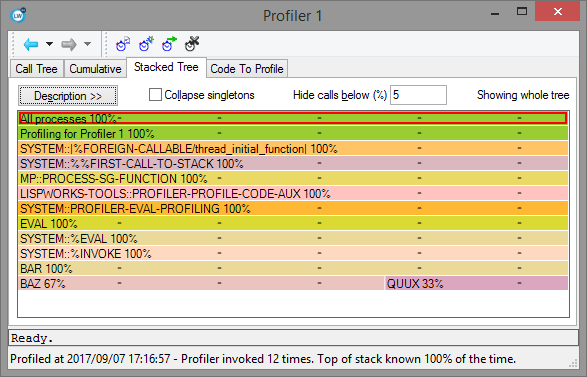Select the QUUX 33% bar
Image resolution: width=587 pixels, height=377 pixels.
tap(476, 283)
